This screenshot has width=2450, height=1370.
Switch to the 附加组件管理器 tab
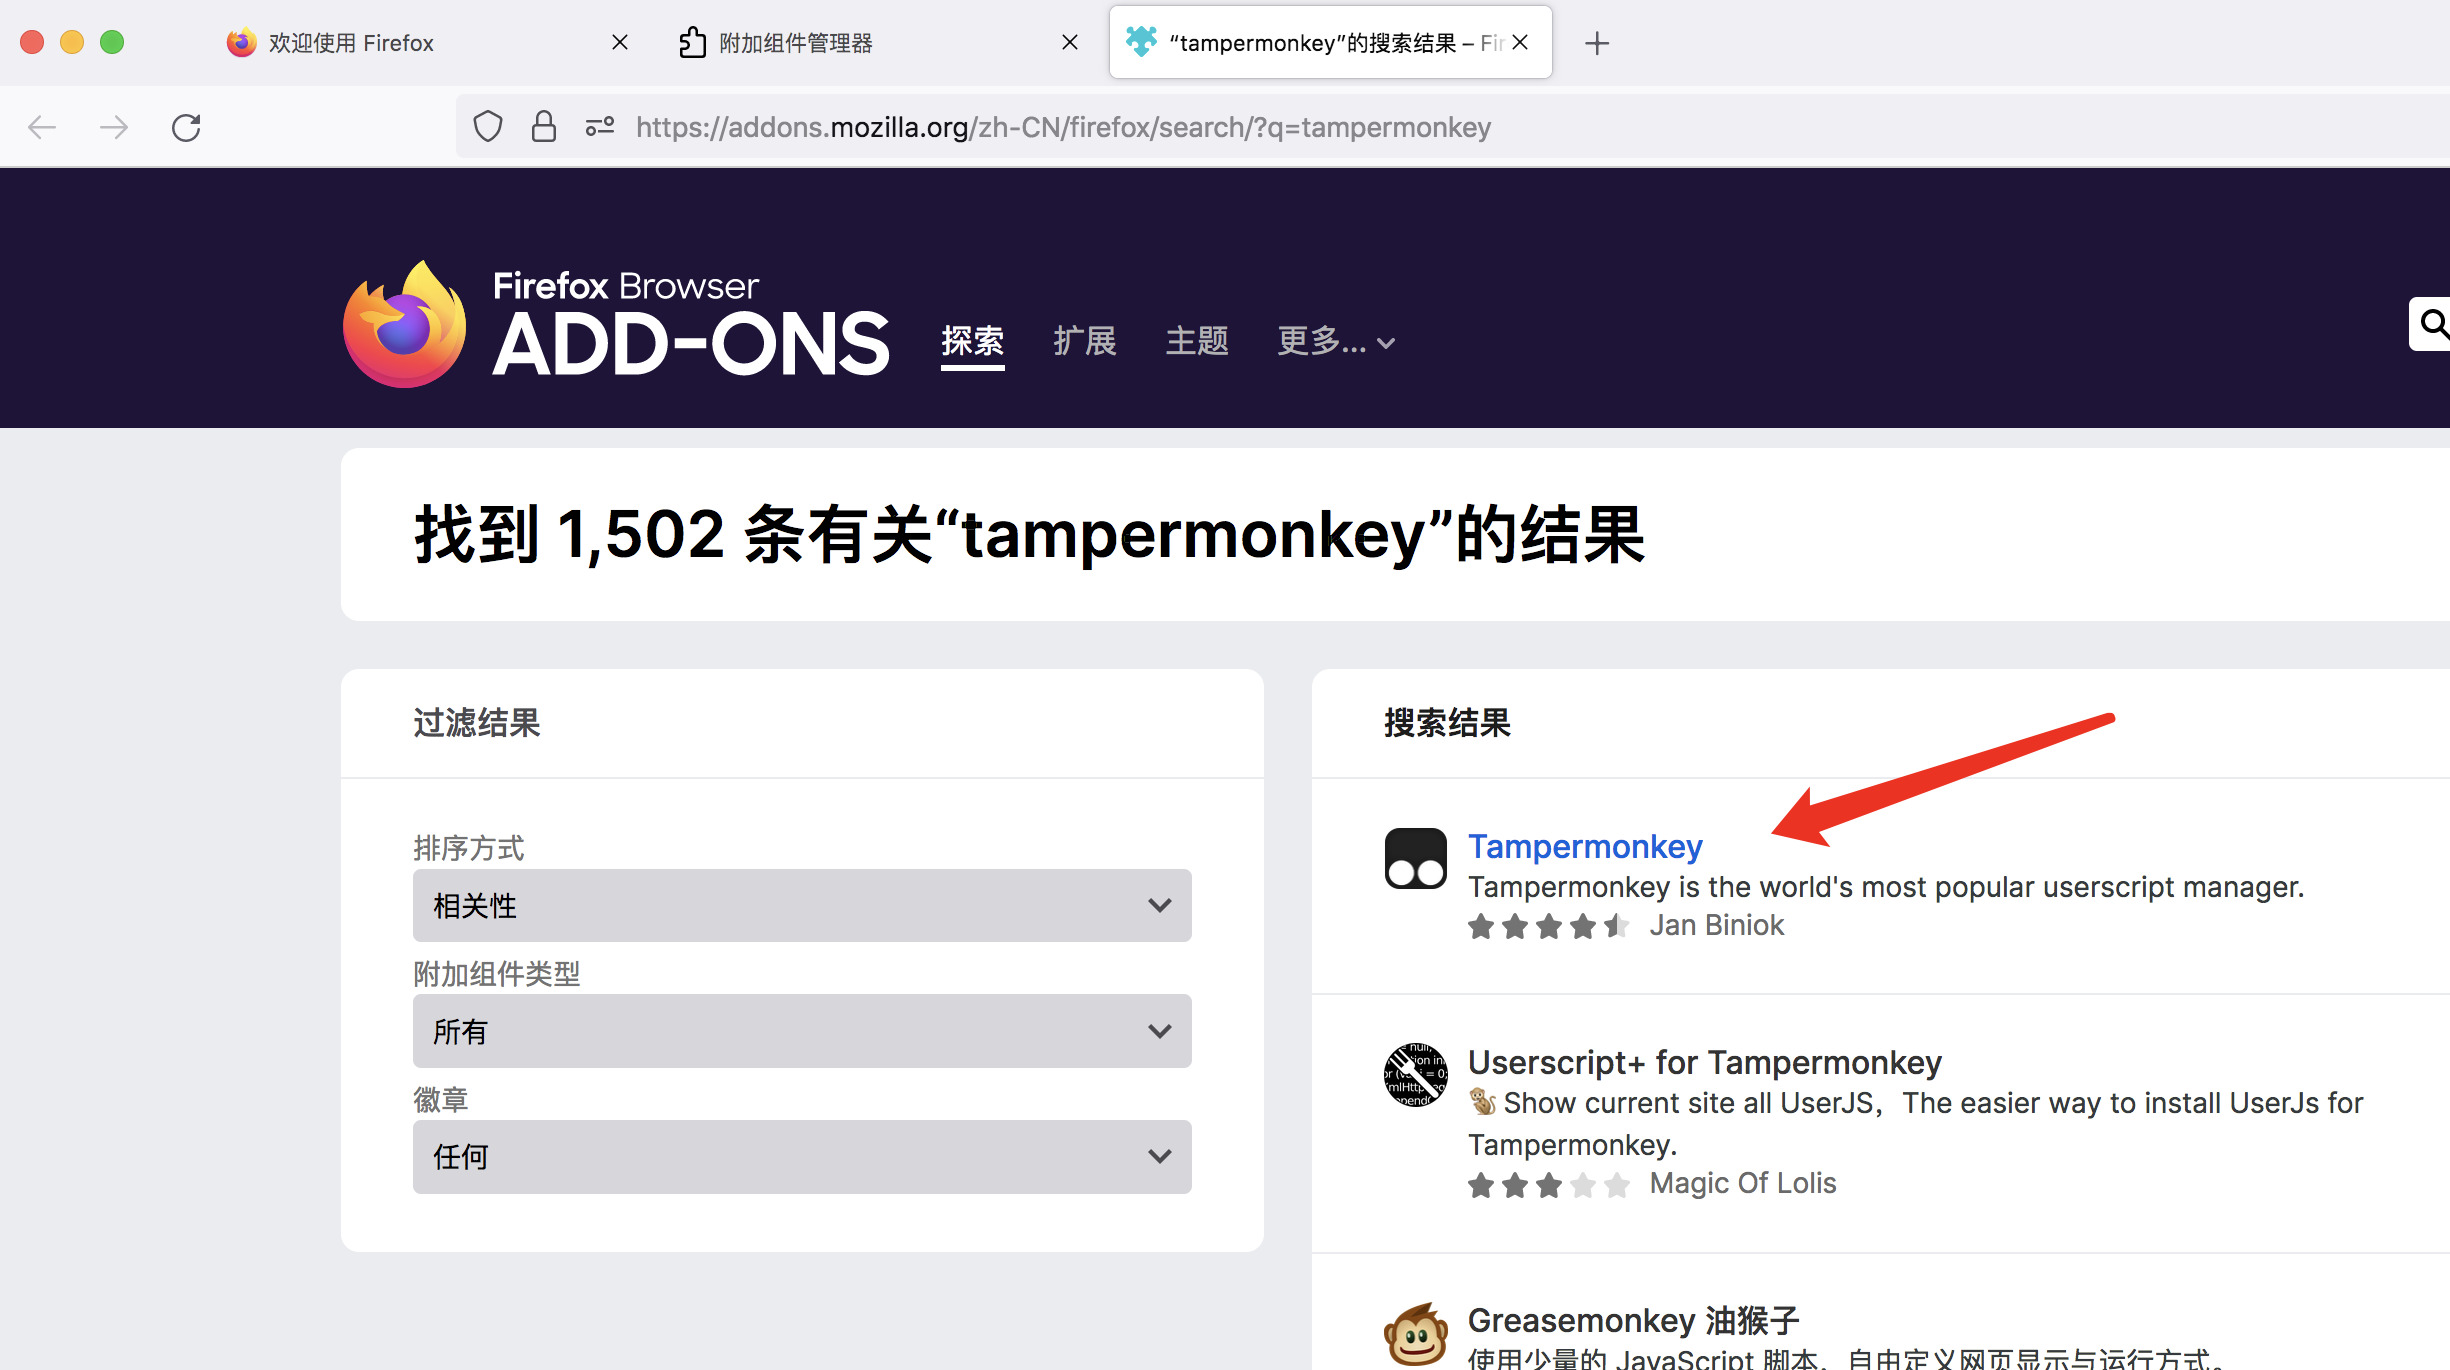tap(795, 43)
